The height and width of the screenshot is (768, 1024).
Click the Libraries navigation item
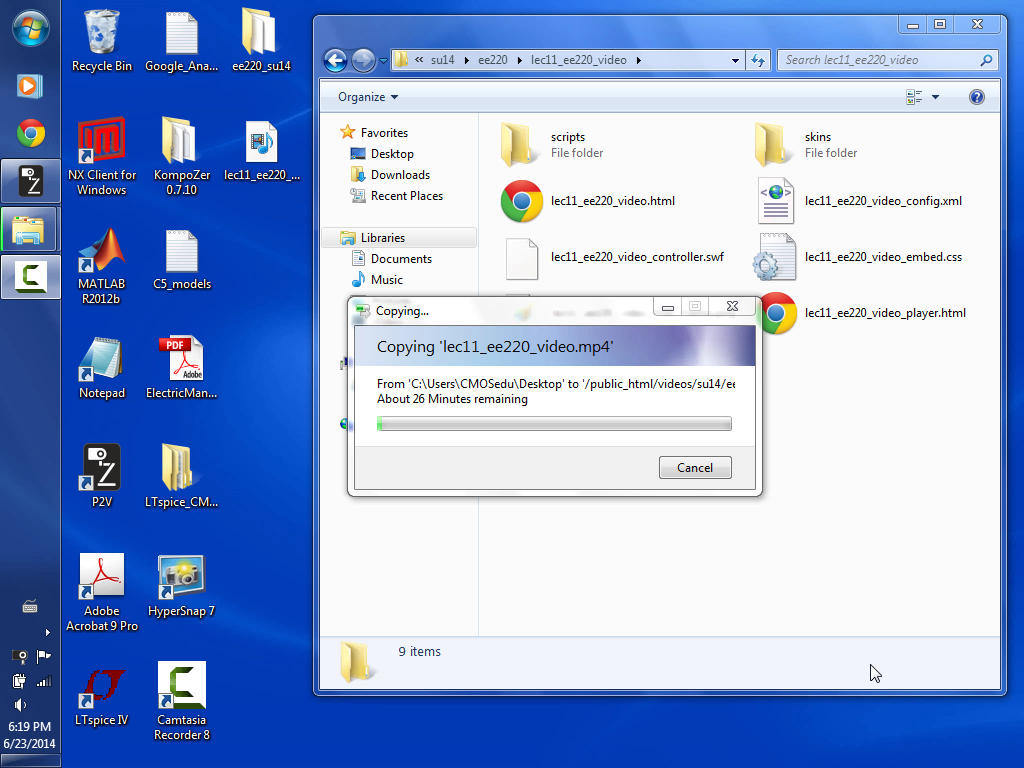point(383,238)
